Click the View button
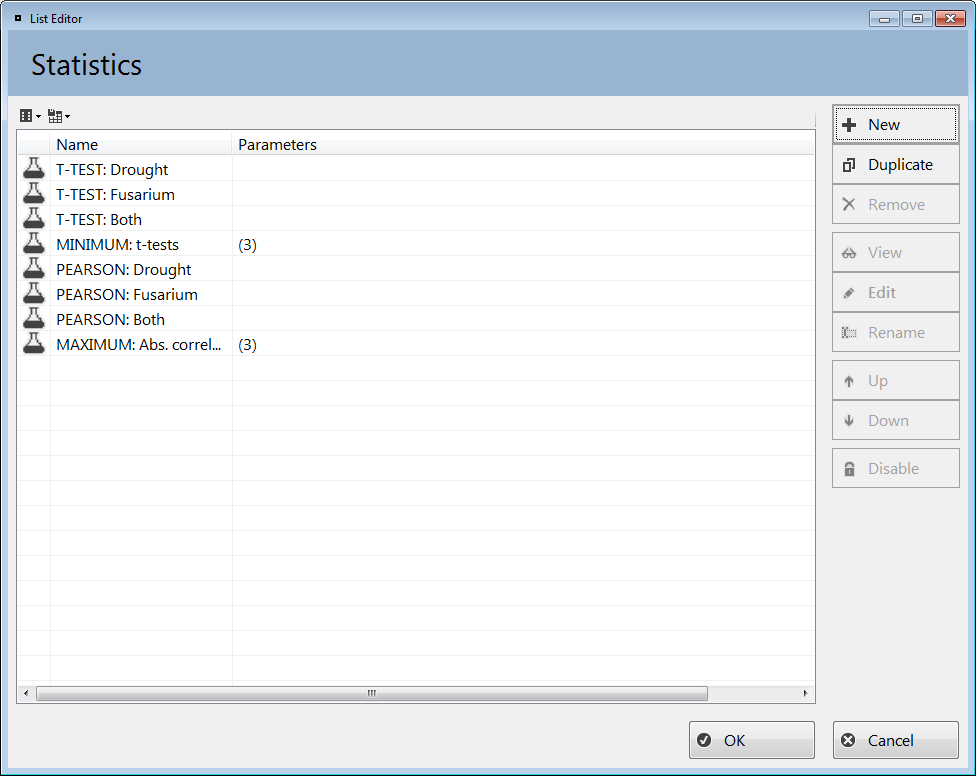This screenshot has height=776, width=976. (895, 252)
